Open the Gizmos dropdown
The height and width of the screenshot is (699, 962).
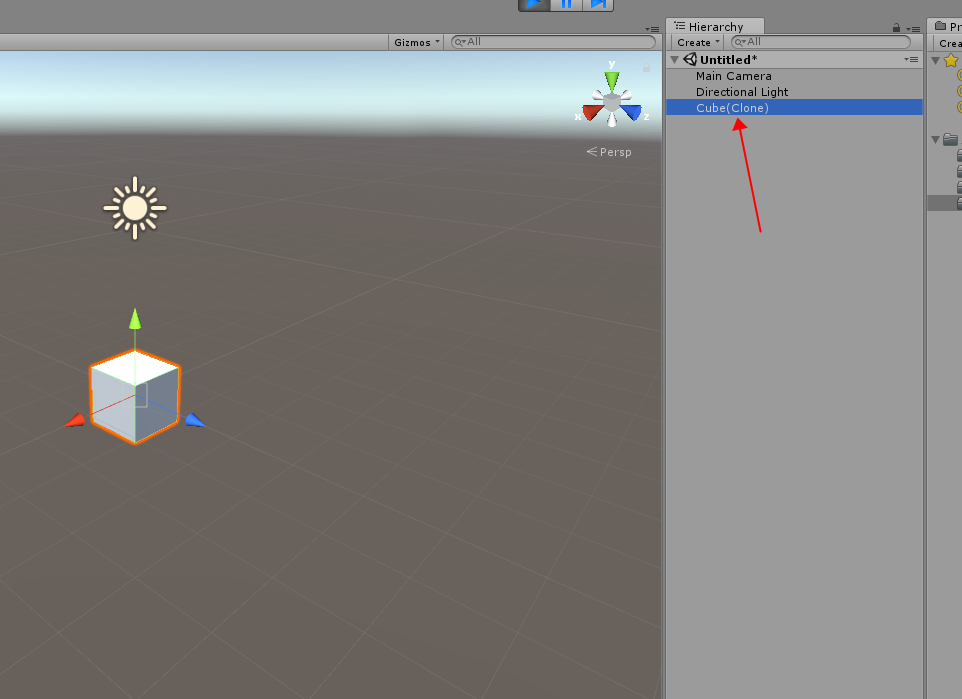[x=414, y=41]
